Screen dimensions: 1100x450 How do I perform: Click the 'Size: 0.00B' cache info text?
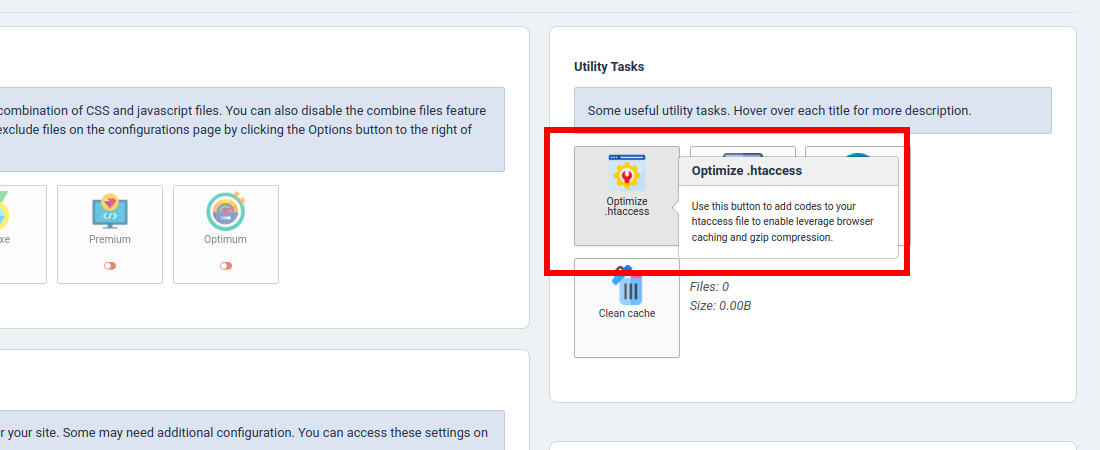[720, 306]
